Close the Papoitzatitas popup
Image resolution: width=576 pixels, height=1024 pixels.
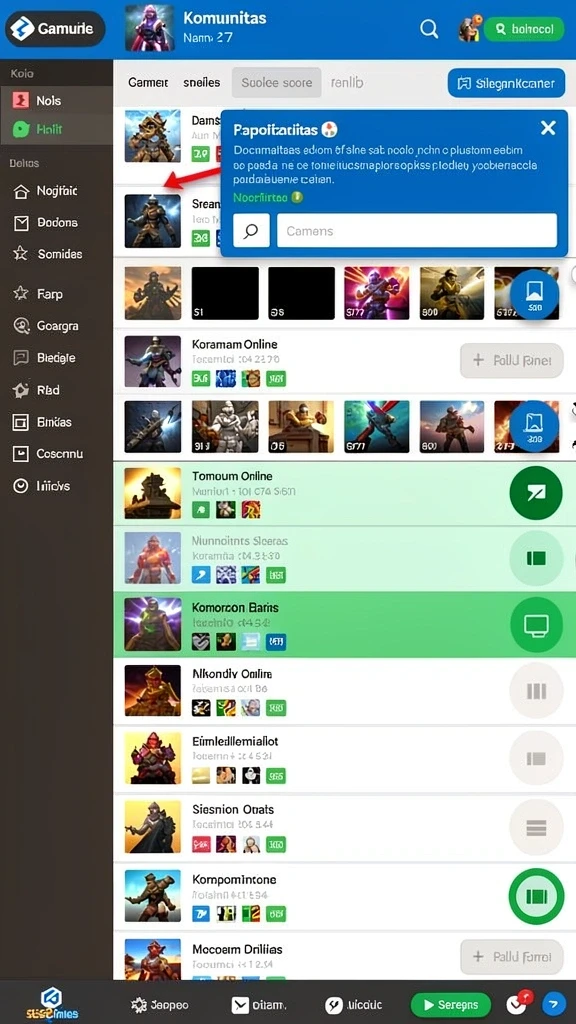pyautogui.click(x=549, y=128)
